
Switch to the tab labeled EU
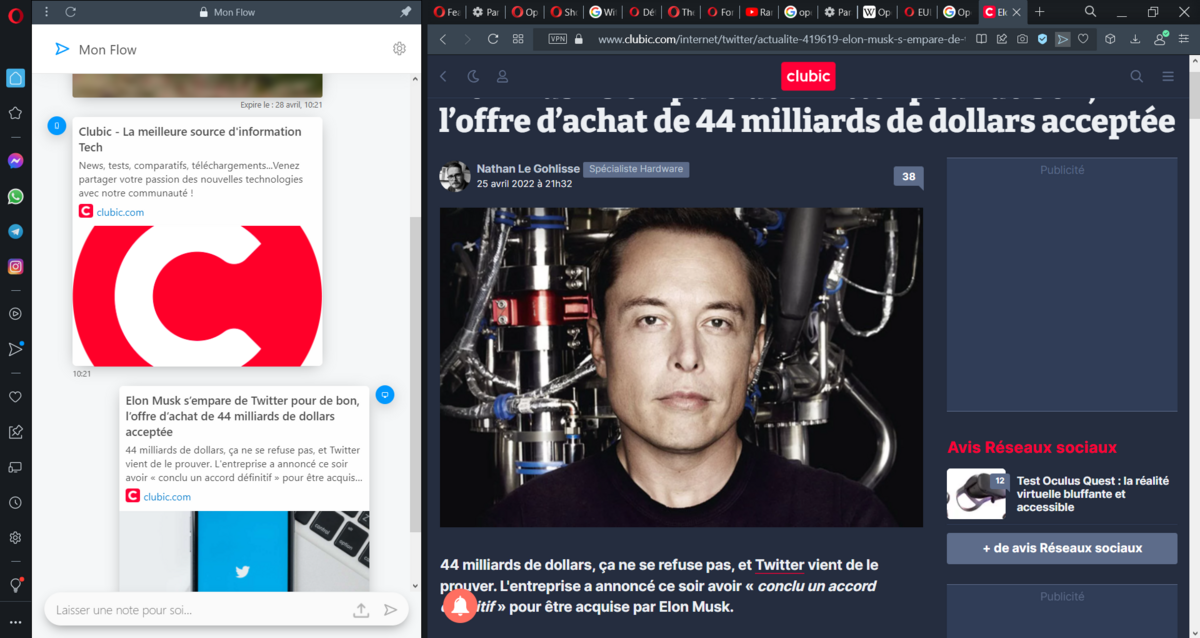point(916,12)
